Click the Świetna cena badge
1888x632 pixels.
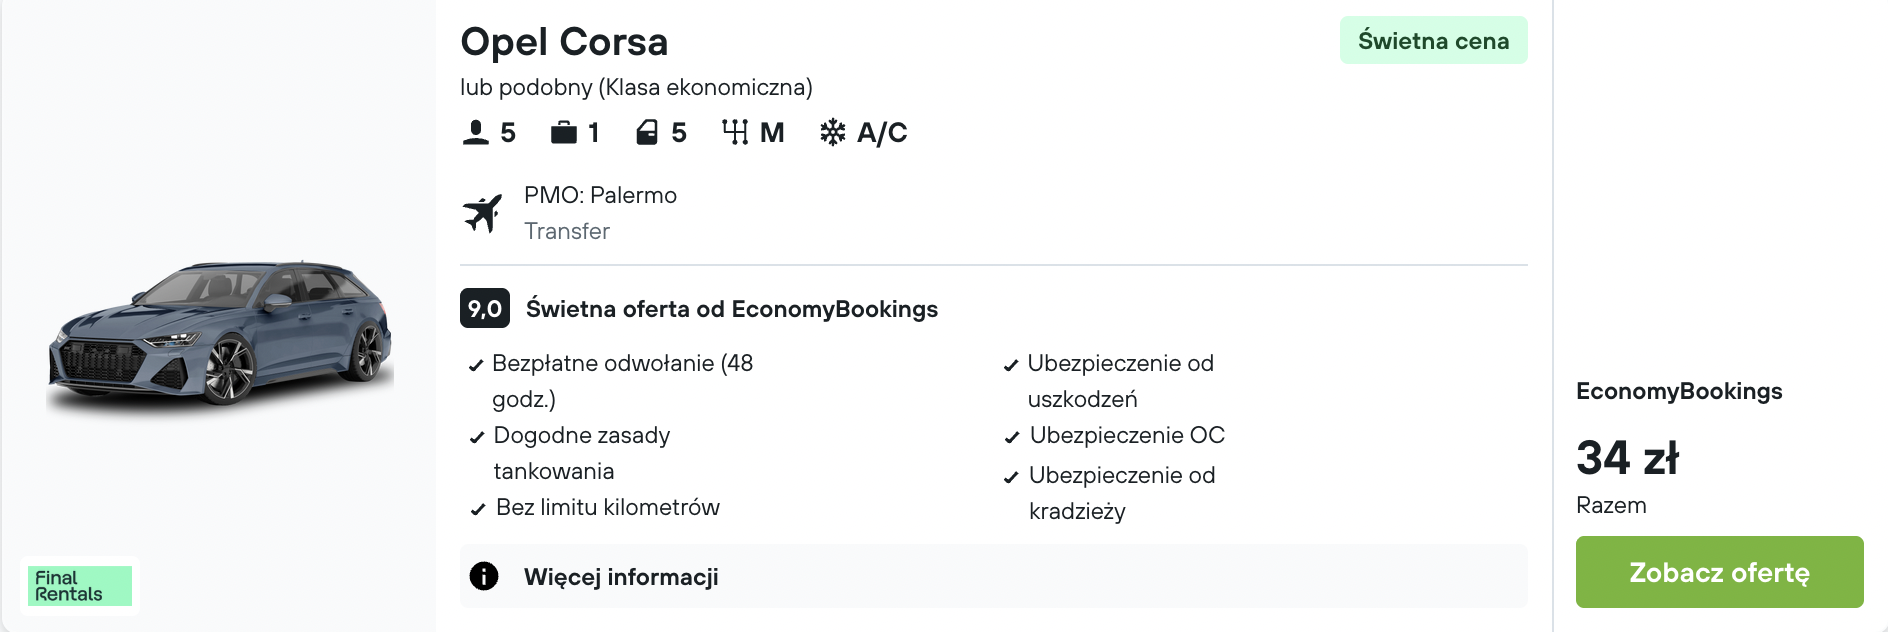pyautogui.click(x=1433, y=41)
